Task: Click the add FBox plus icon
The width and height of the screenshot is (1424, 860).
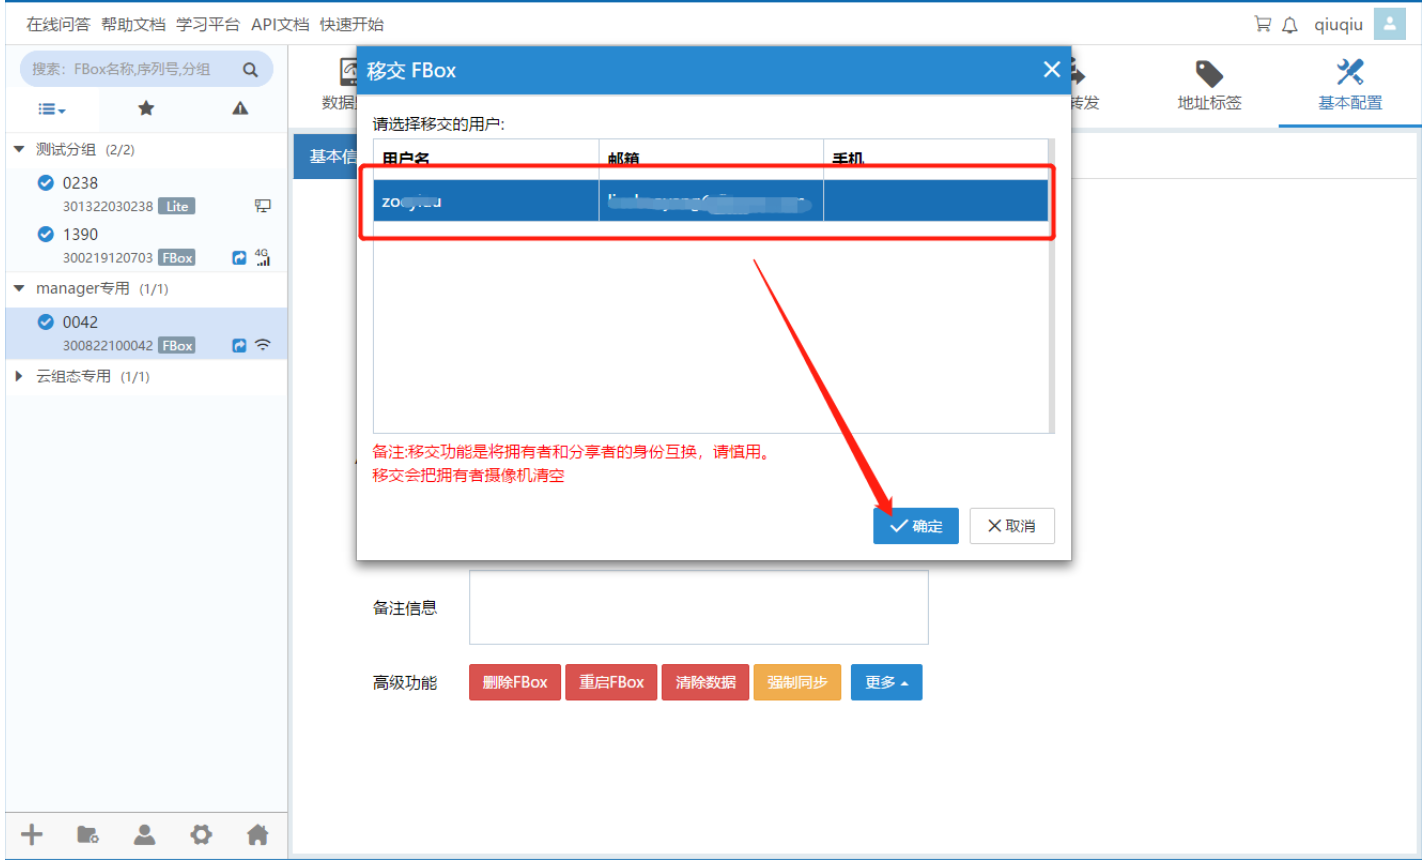Action: pyautogui.click(x=32, y=834)
